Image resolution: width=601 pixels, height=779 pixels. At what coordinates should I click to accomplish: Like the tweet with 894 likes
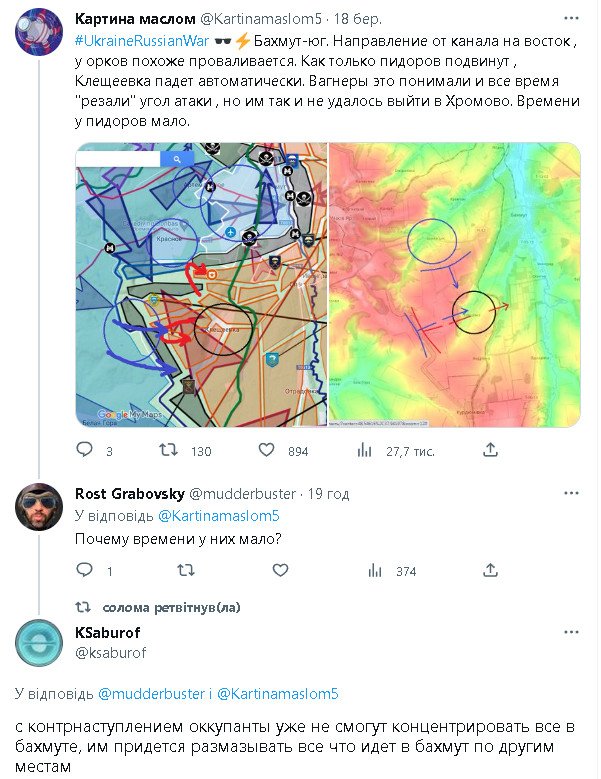click(x=266, y=451)
